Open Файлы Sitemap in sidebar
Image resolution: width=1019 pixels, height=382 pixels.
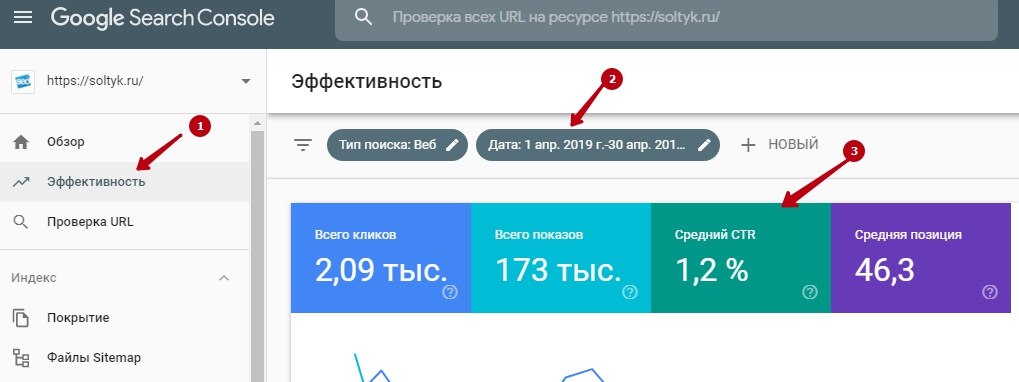[x=125, y=358]
